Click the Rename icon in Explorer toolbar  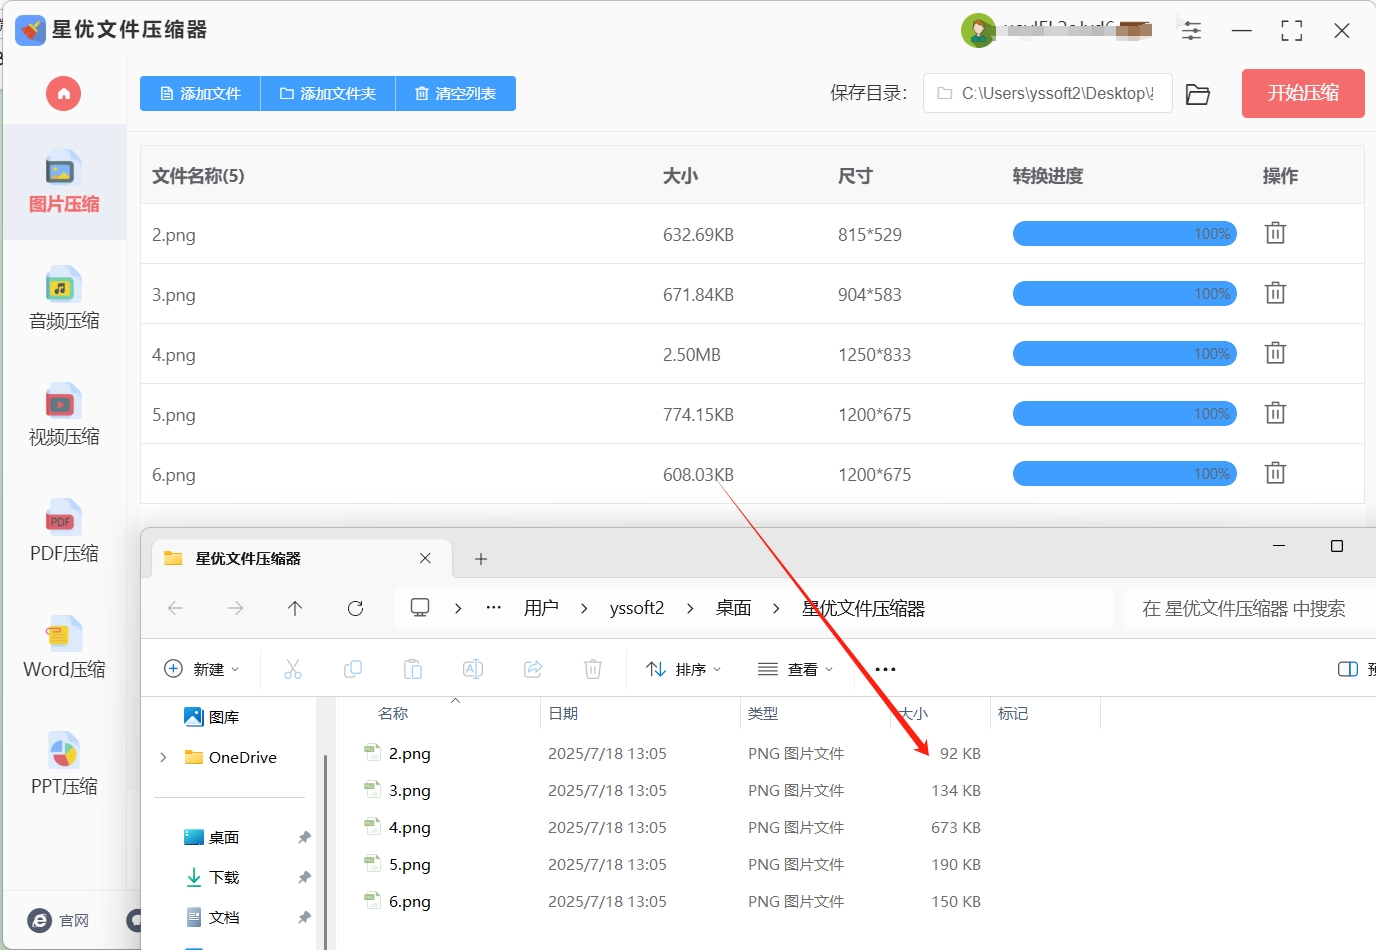pyautogui.click(x=473, y=669)
